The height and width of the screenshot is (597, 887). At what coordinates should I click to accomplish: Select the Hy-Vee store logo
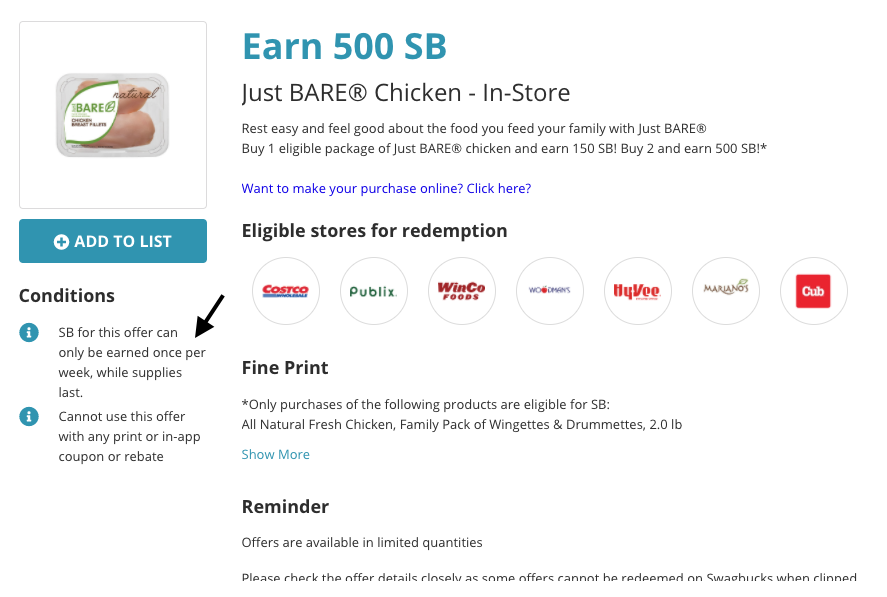[638, 291]
